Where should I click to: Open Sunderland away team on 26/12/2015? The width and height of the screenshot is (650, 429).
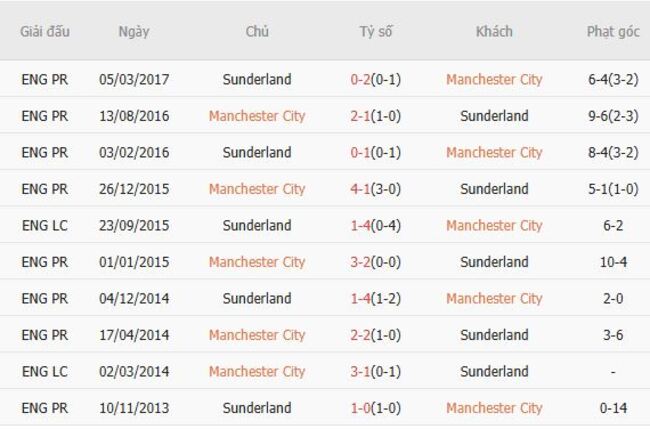coord(494,189)
